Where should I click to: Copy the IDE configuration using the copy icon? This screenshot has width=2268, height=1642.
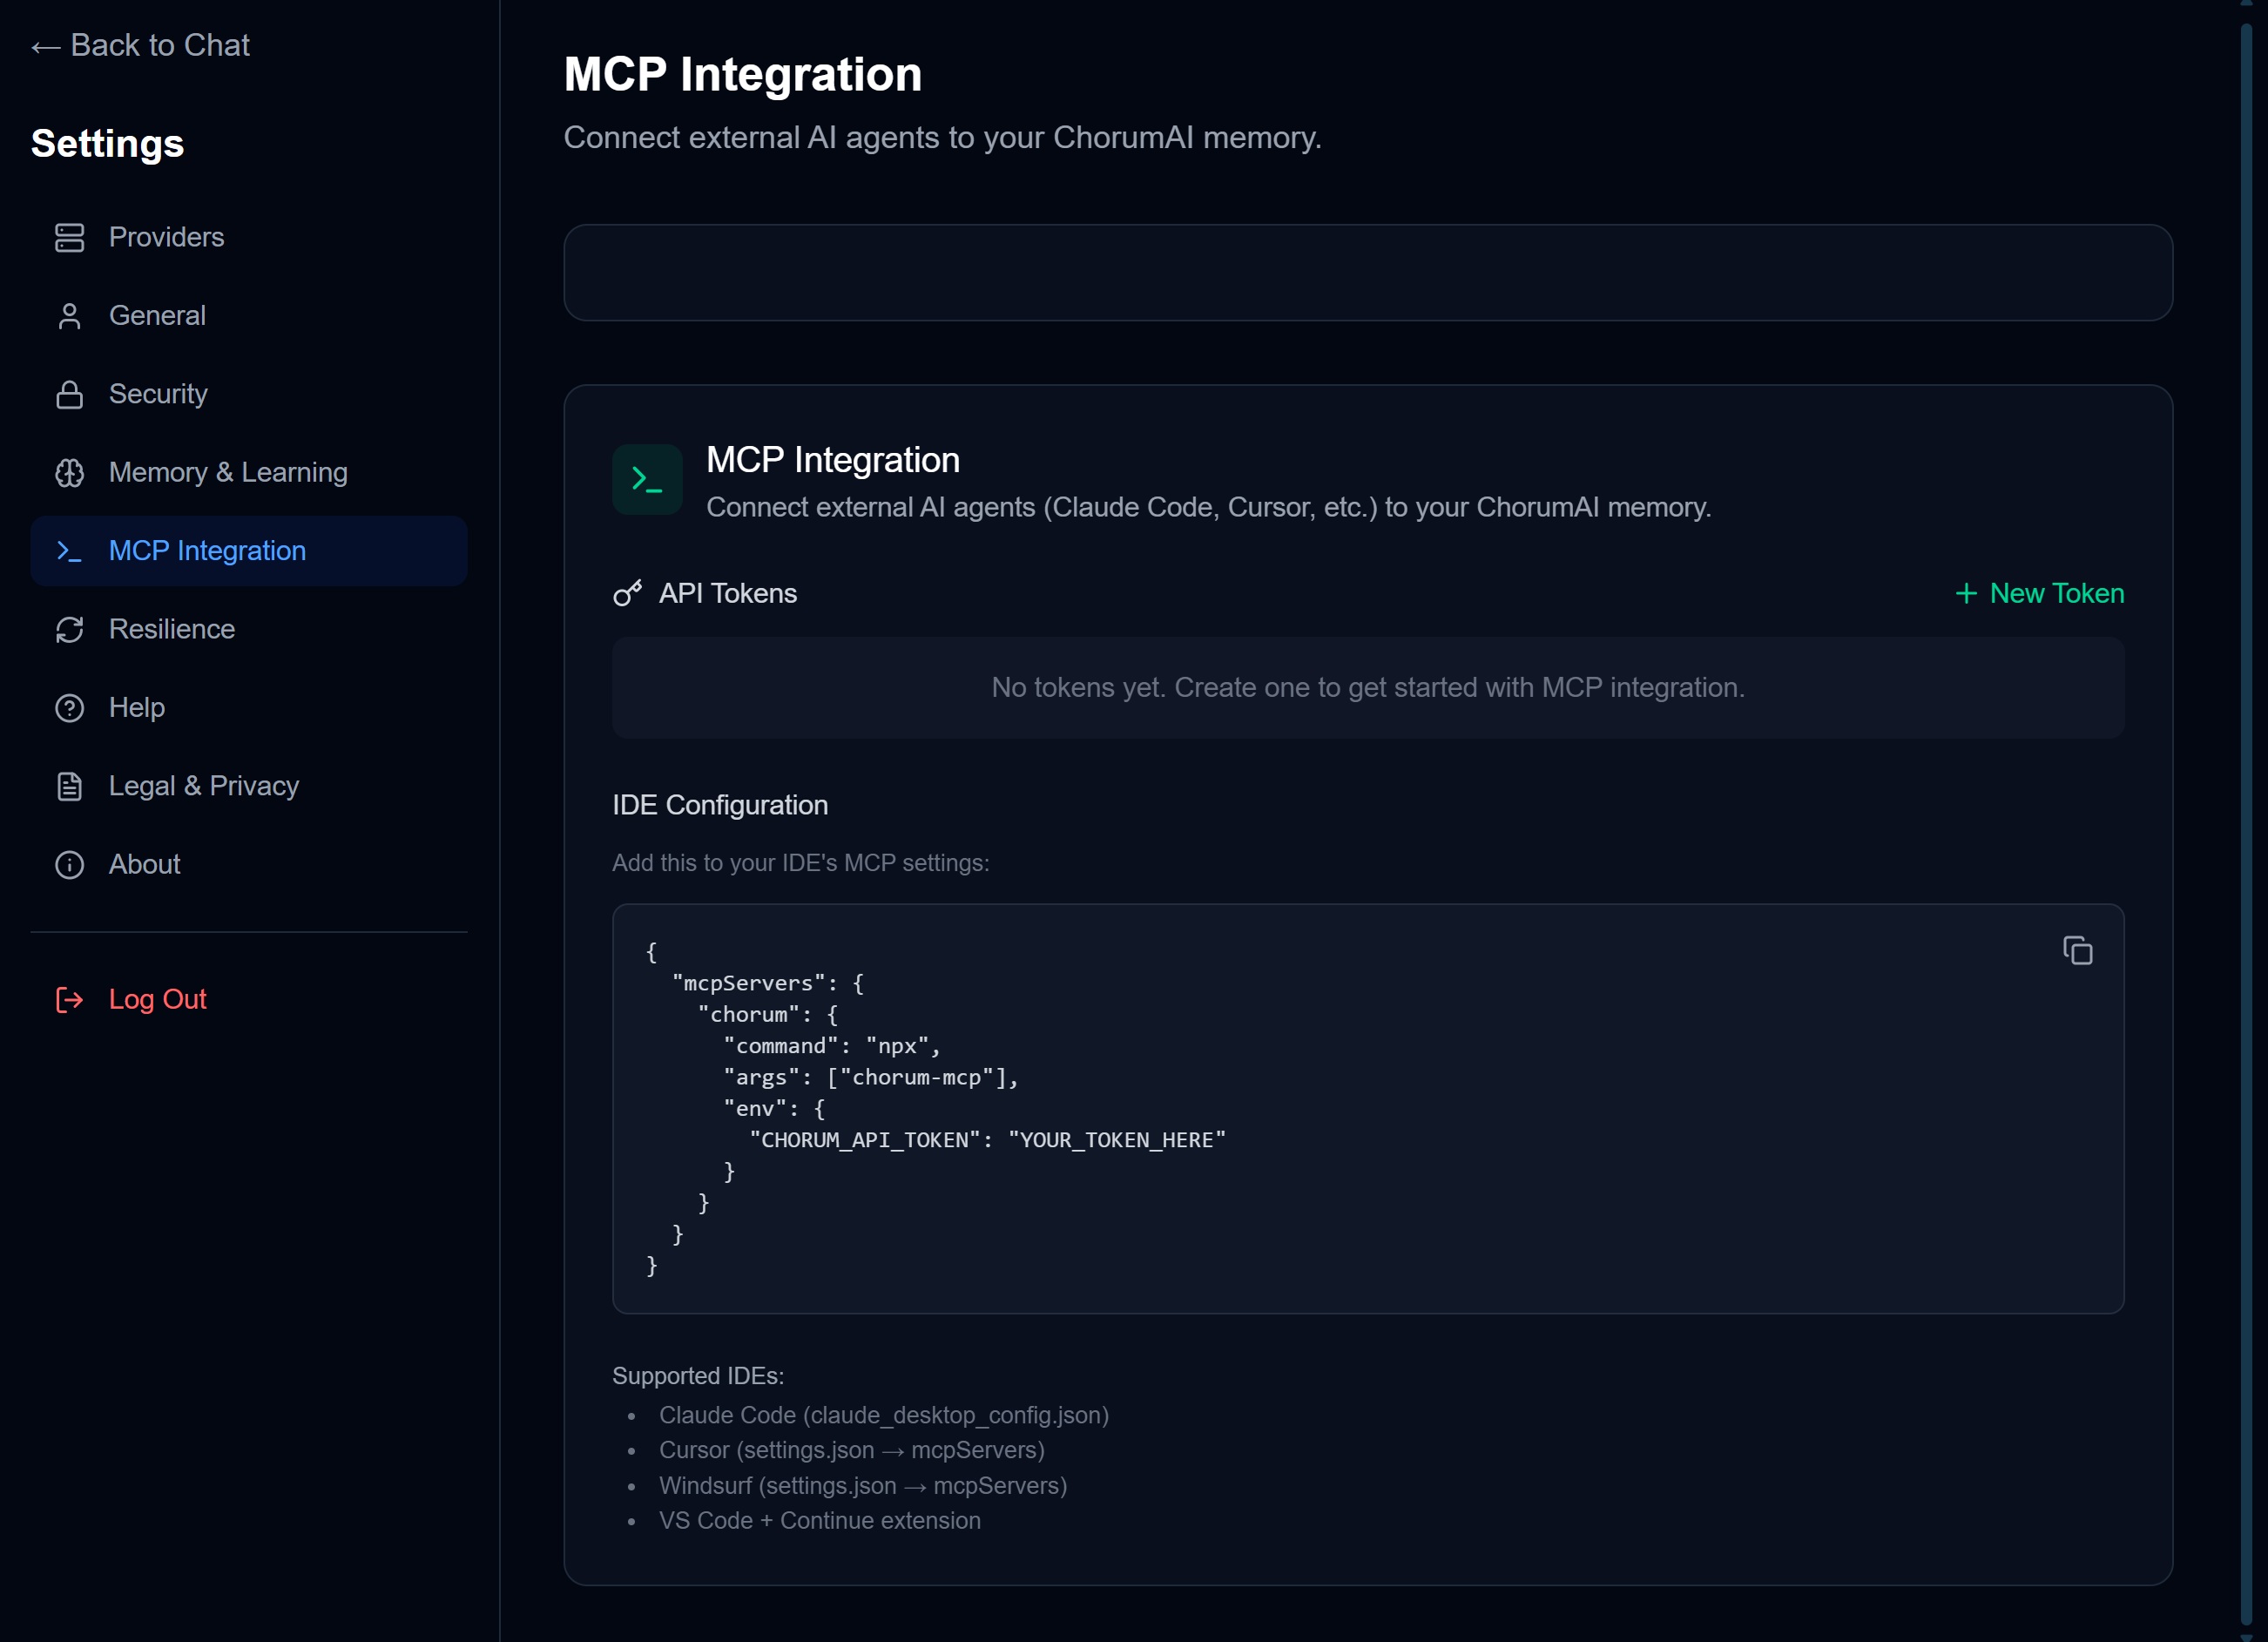click(x=2079, y=950)
